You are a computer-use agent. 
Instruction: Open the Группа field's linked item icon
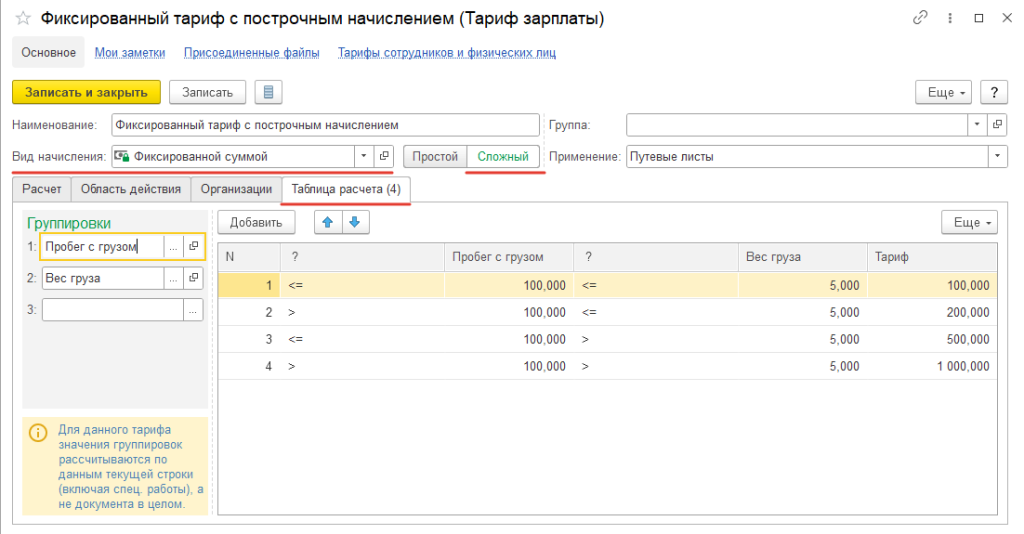pyautogui.click(x=997, y=125)
